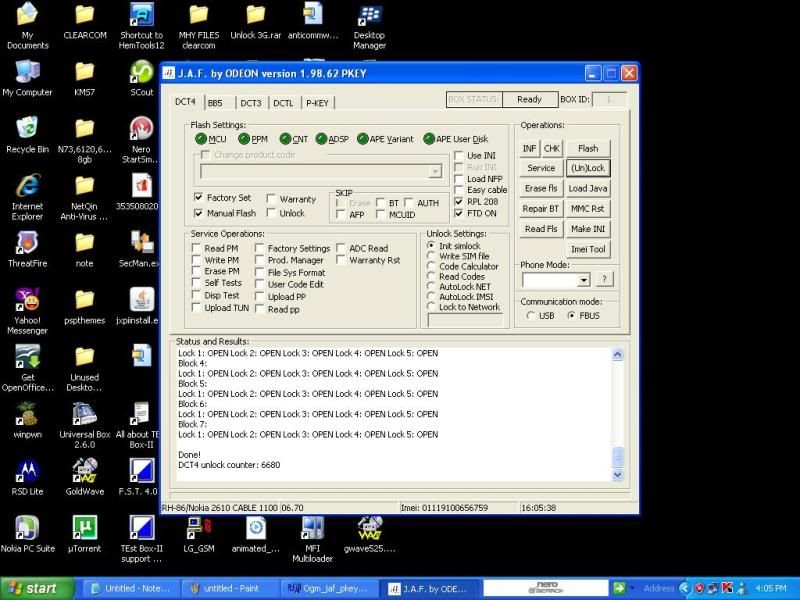Open the Windows start menu
The image size is (800, 600).
(36, 589)
